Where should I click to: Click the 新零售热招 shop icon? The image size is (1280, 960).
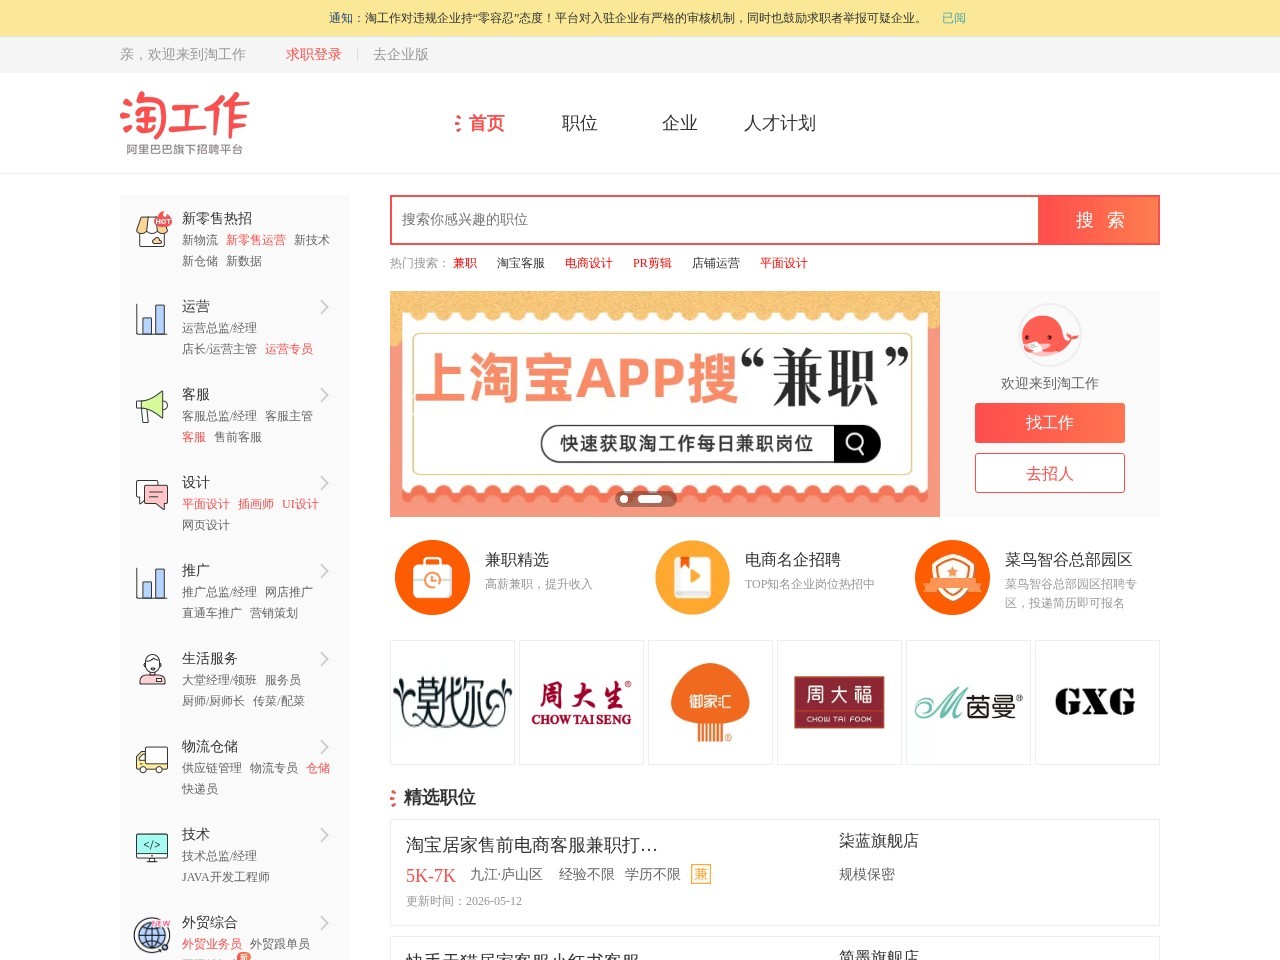click(x=153, y=230)
